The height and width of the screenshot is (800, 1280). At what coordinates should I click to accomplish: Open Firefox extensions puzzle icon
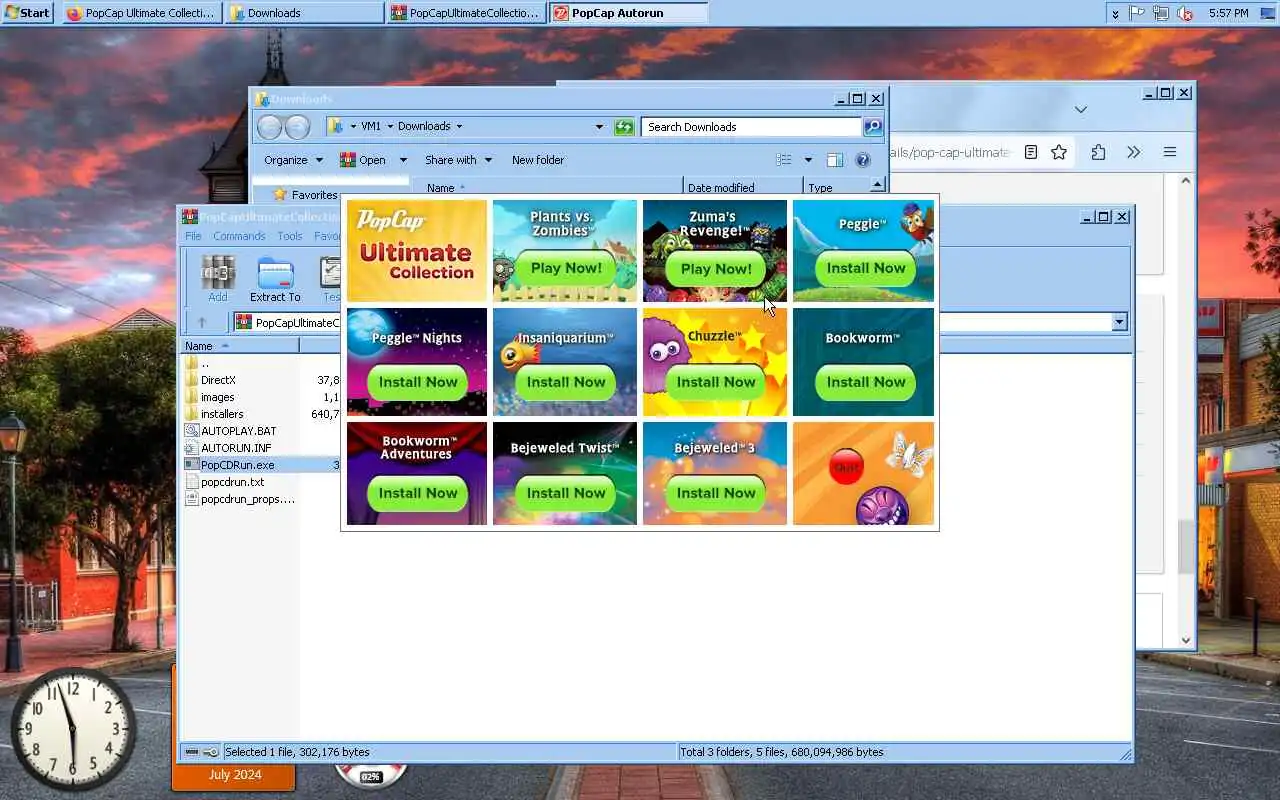click(1098, 152)
